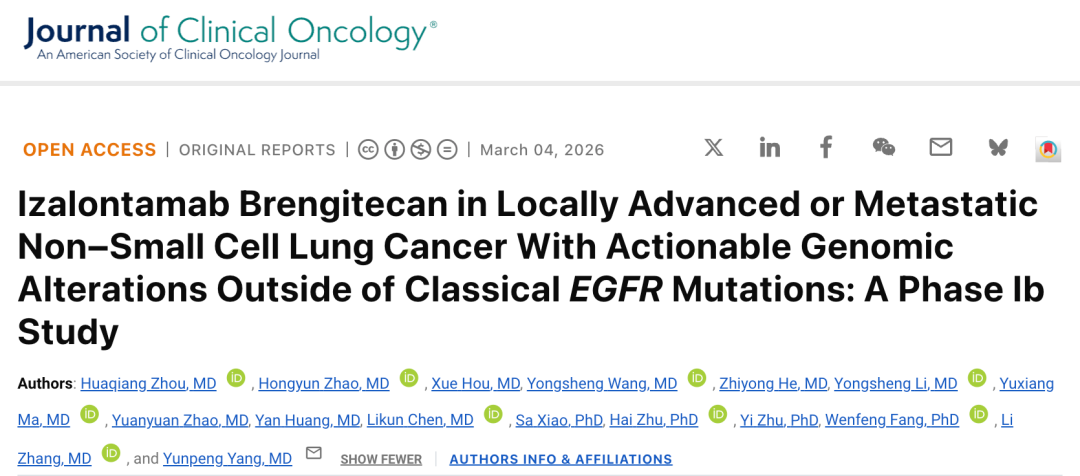Open Creative Commons license icons
1080x476 pixels.
pyautogui.click(x=407, y=150)
